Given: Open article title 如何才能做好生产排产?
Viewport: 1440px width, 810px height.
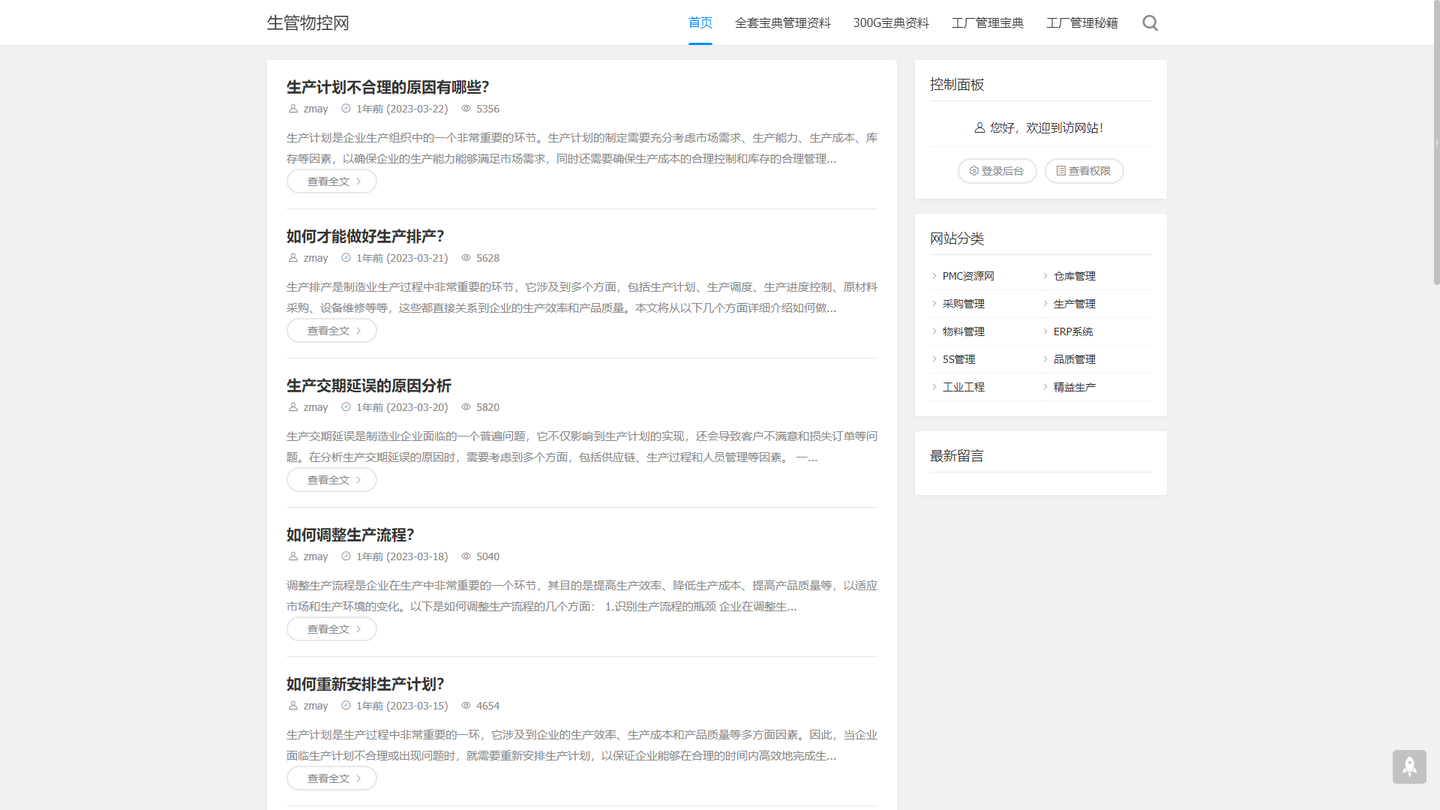Looking at the screenshot, I should [x=366, y=236].
